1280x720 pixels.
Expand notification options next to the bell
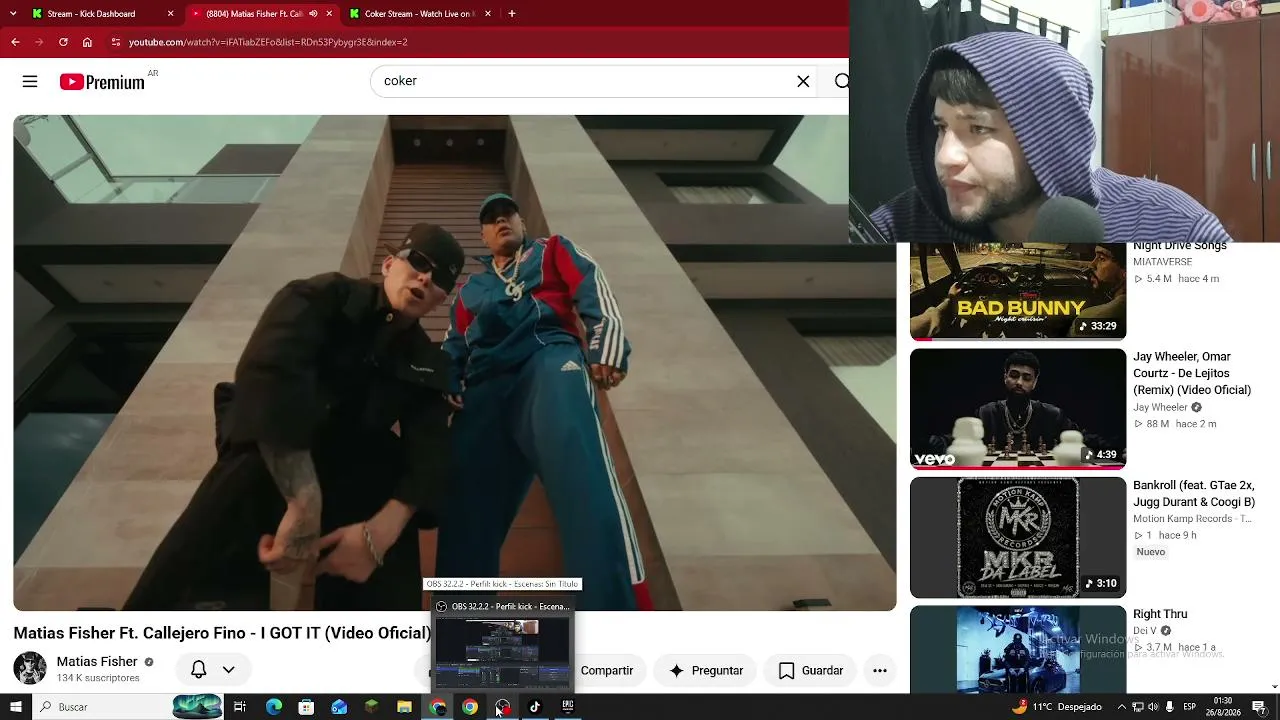click(228, 670)
